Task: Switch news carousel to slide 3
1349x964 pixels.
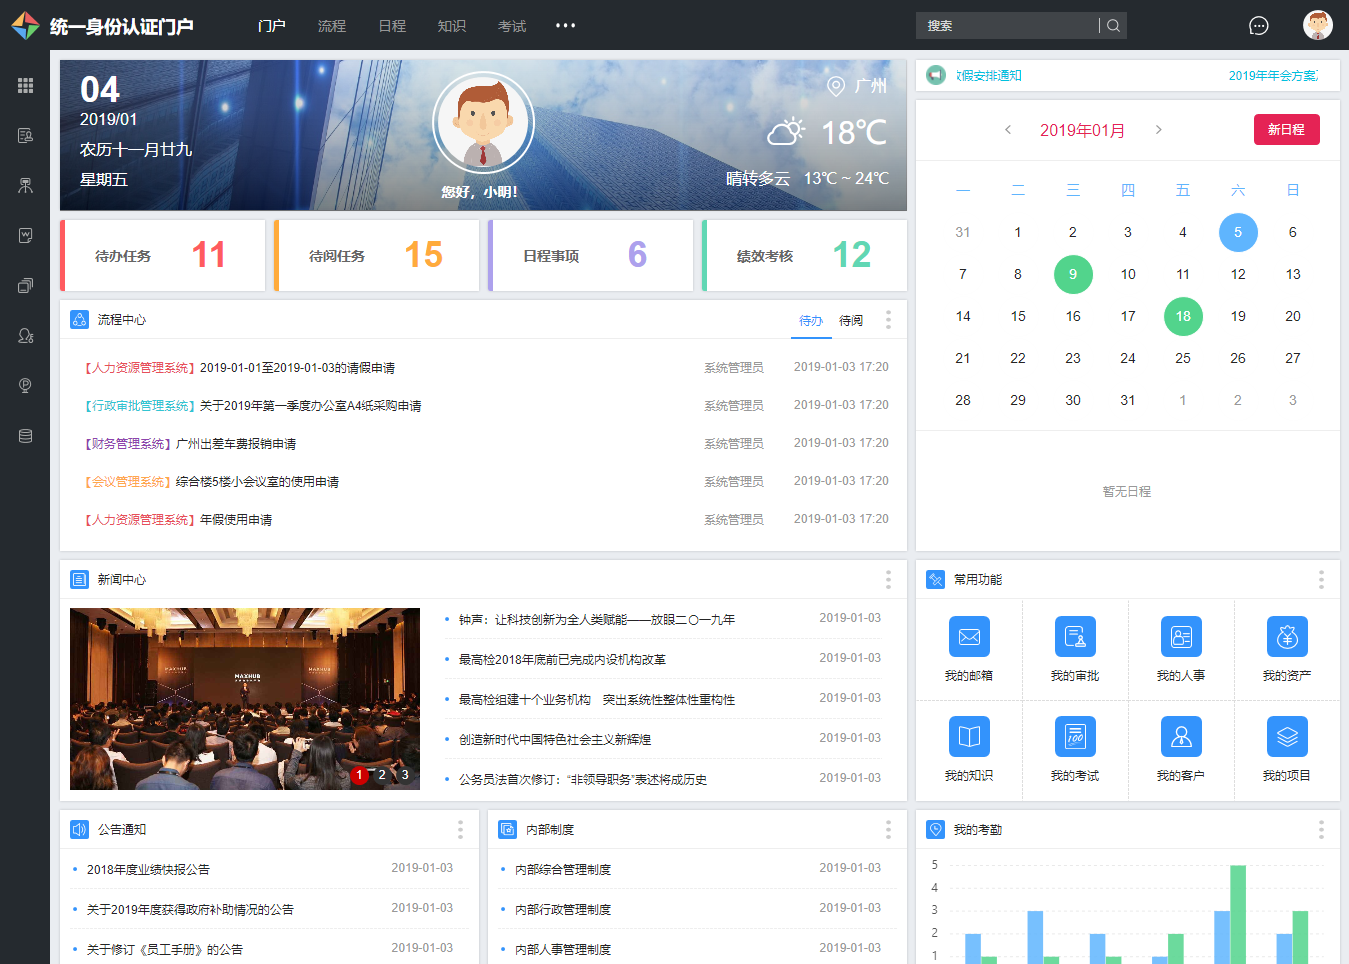Action: click(405, 775)
